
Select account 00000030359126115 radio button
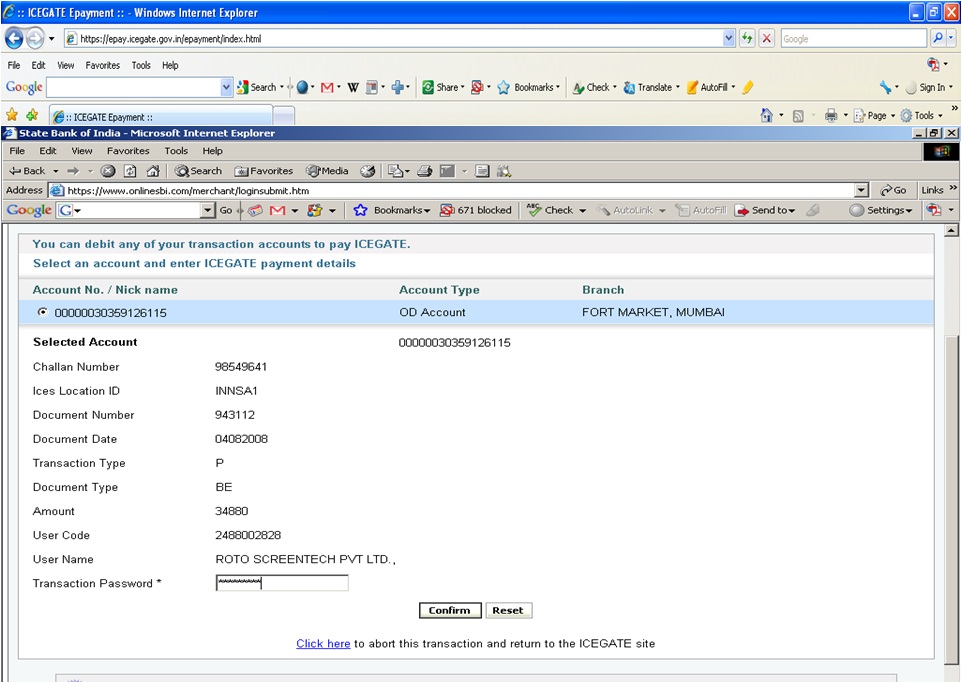(42, 312)
